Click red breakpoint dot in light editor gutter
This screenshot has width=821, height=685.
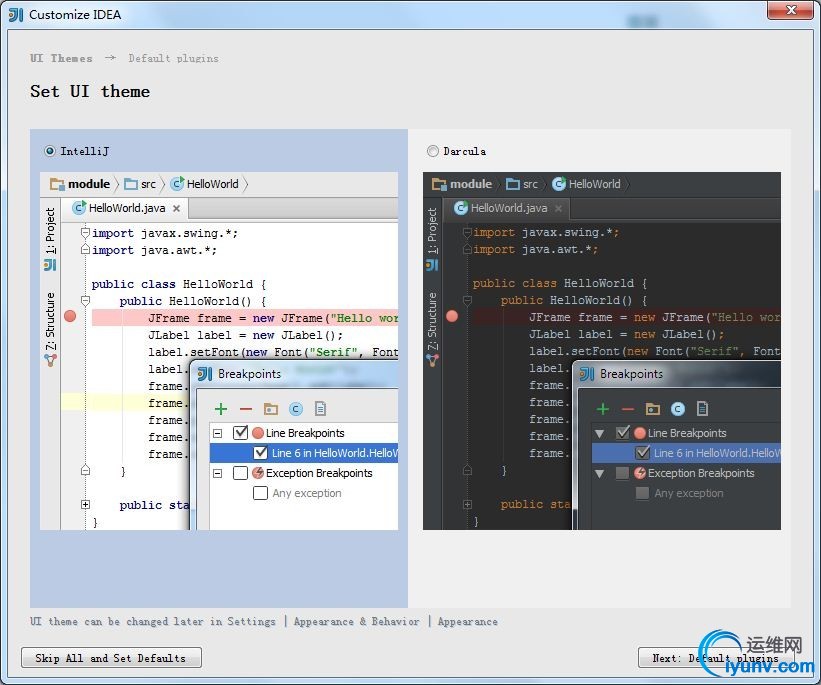point(70,316)
